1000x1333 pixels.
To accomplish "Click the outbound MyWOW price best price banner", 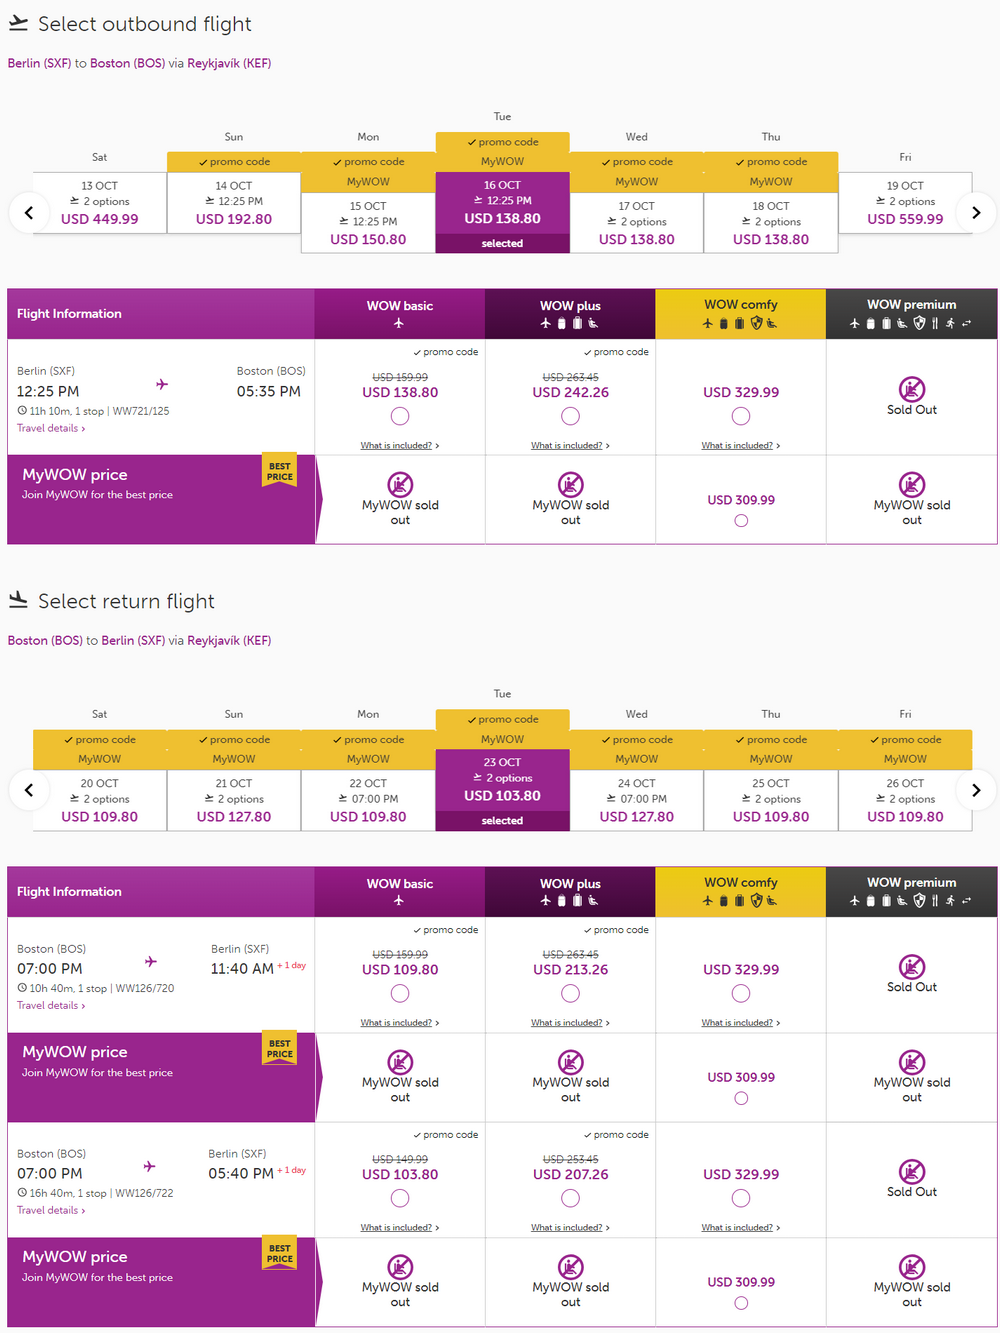I will coord(162,499).
